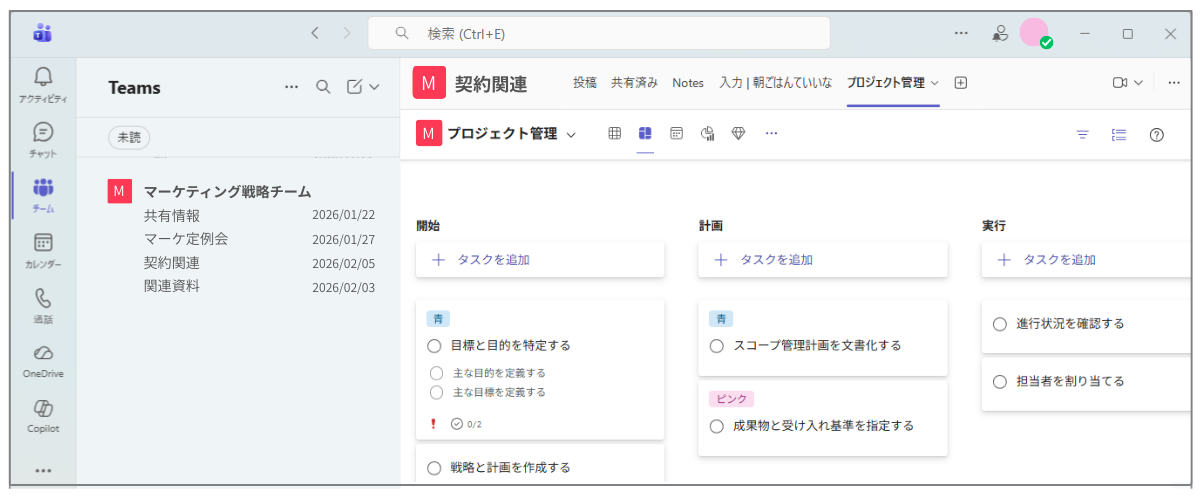Viewport: 1200px width, 500px height.
Task: Select the Teams (チーム) sidebar icon
Action: 43,195
